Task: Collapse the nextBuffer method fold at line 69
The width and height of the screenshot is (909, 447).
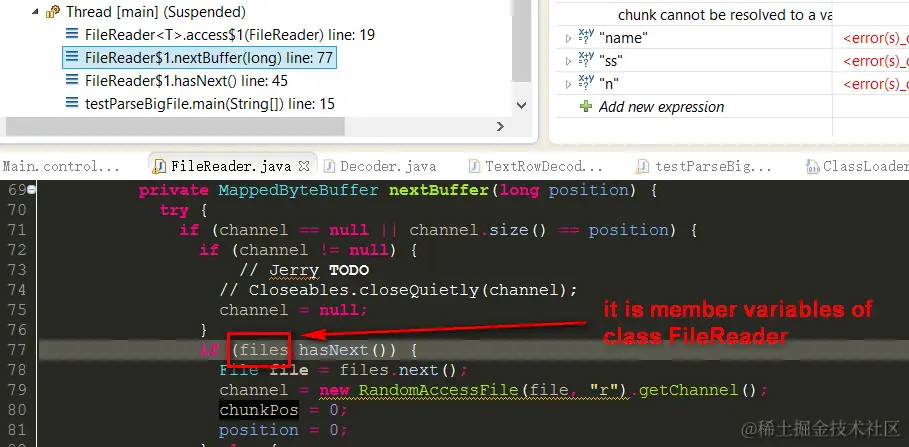Action: coord(31,190)
